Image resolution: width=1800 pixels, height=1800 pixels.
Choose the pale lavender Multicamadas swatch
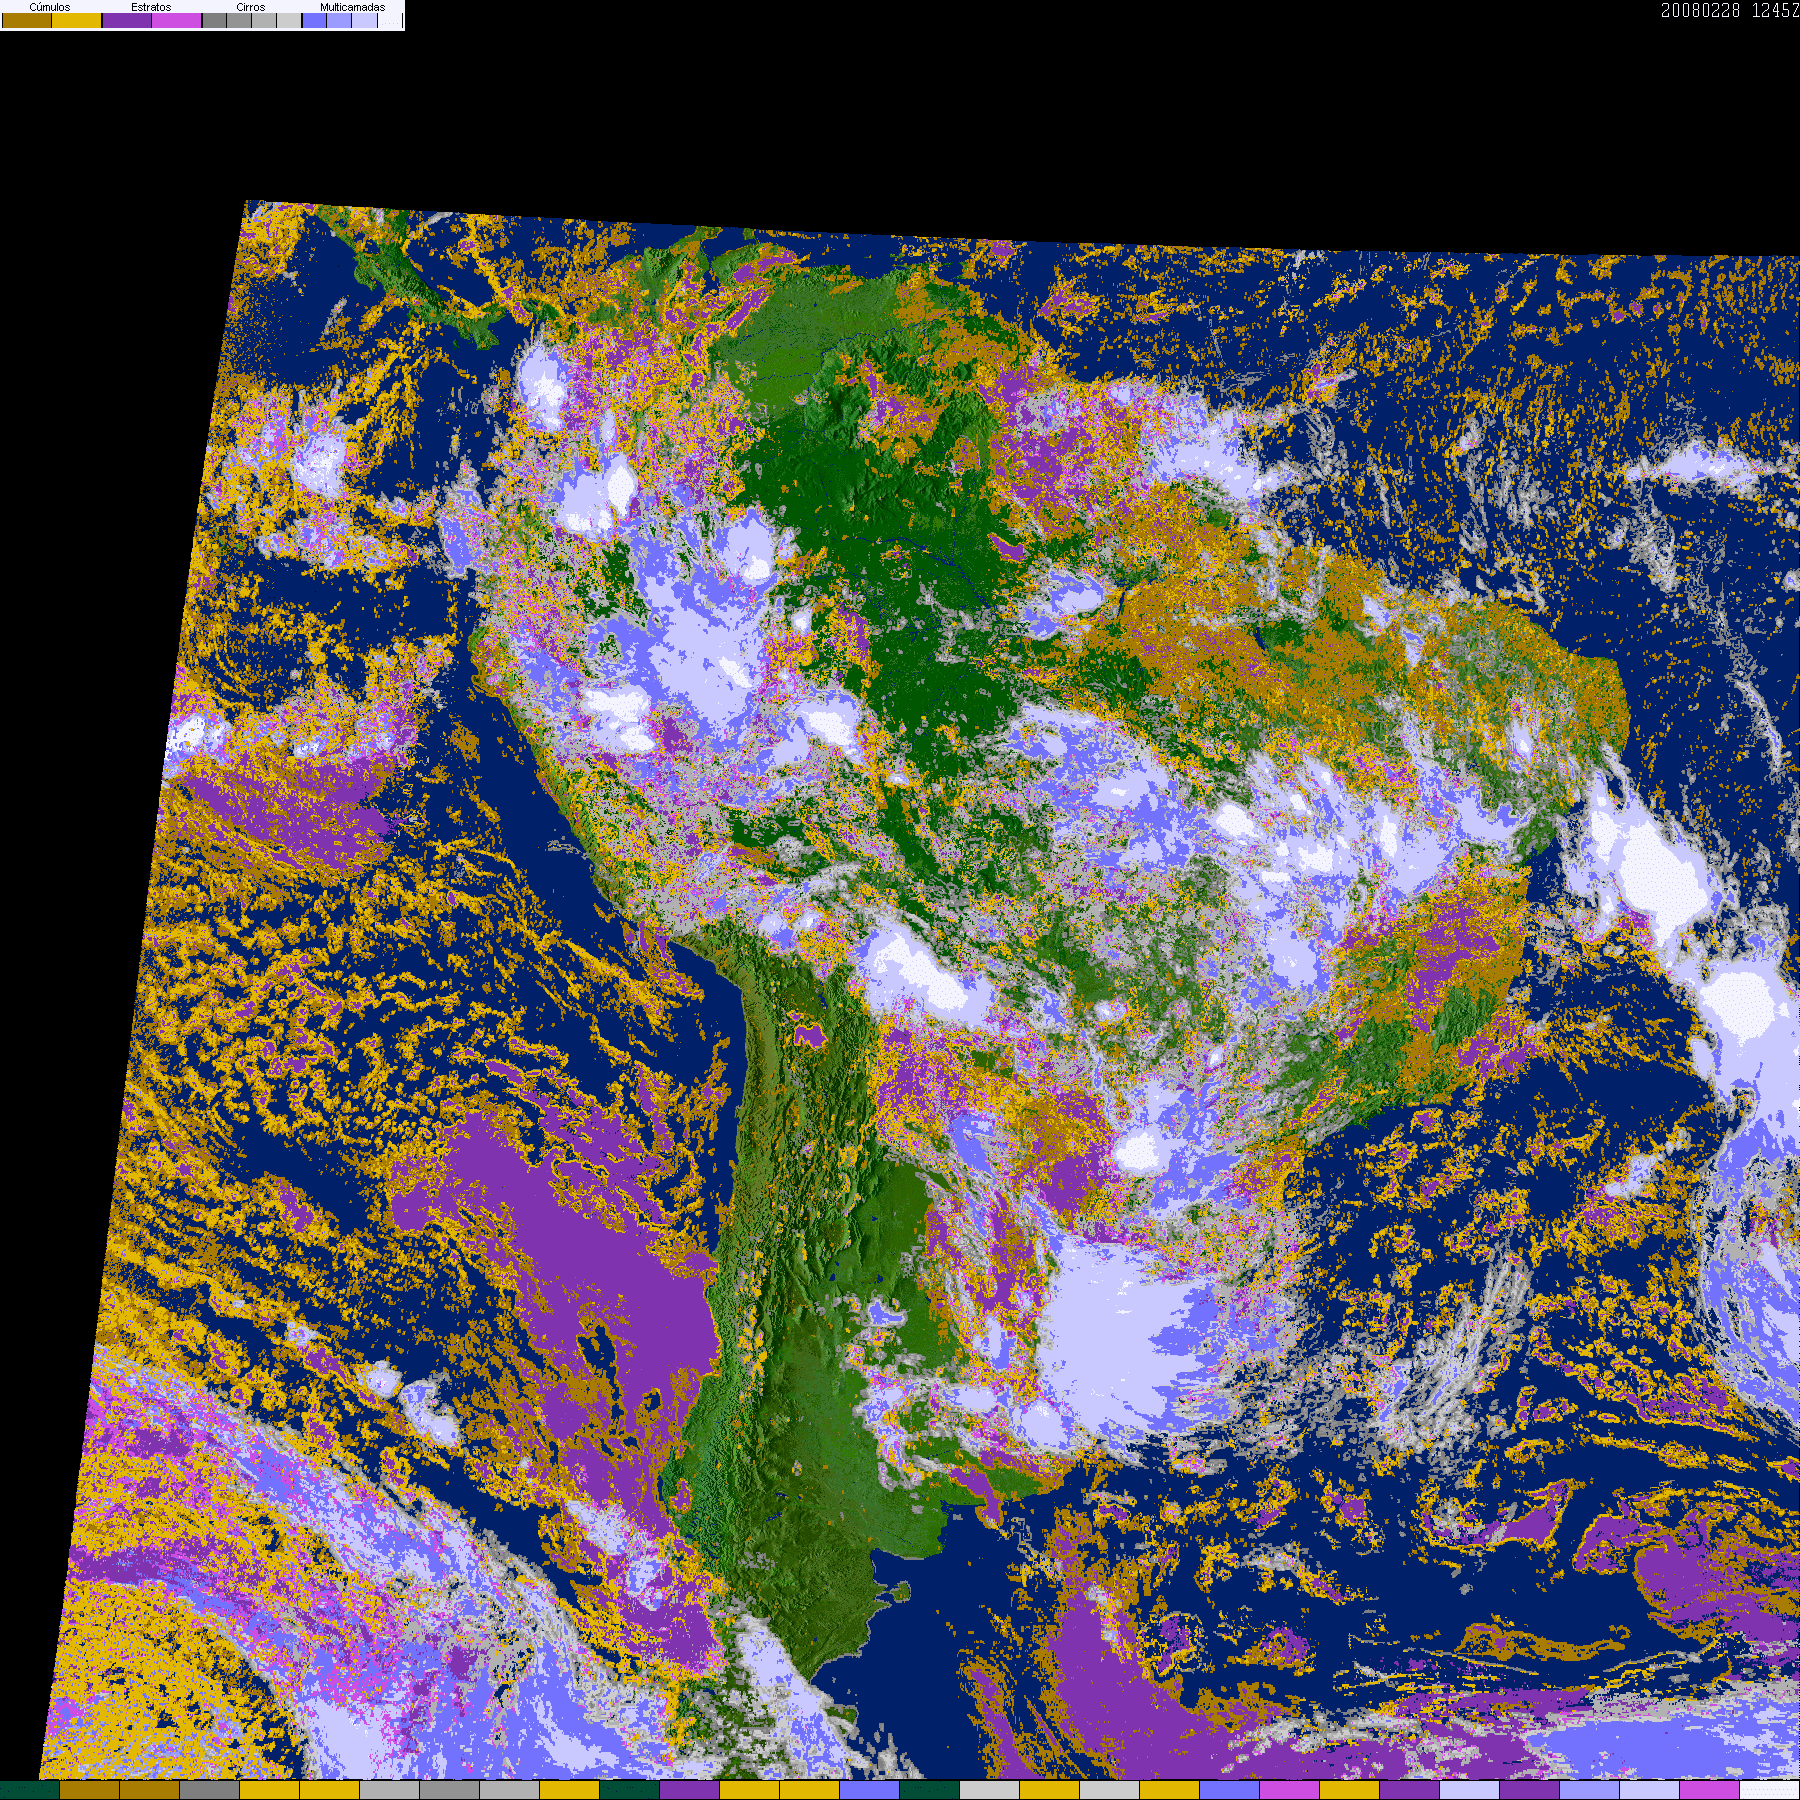(x=364, y=20)
